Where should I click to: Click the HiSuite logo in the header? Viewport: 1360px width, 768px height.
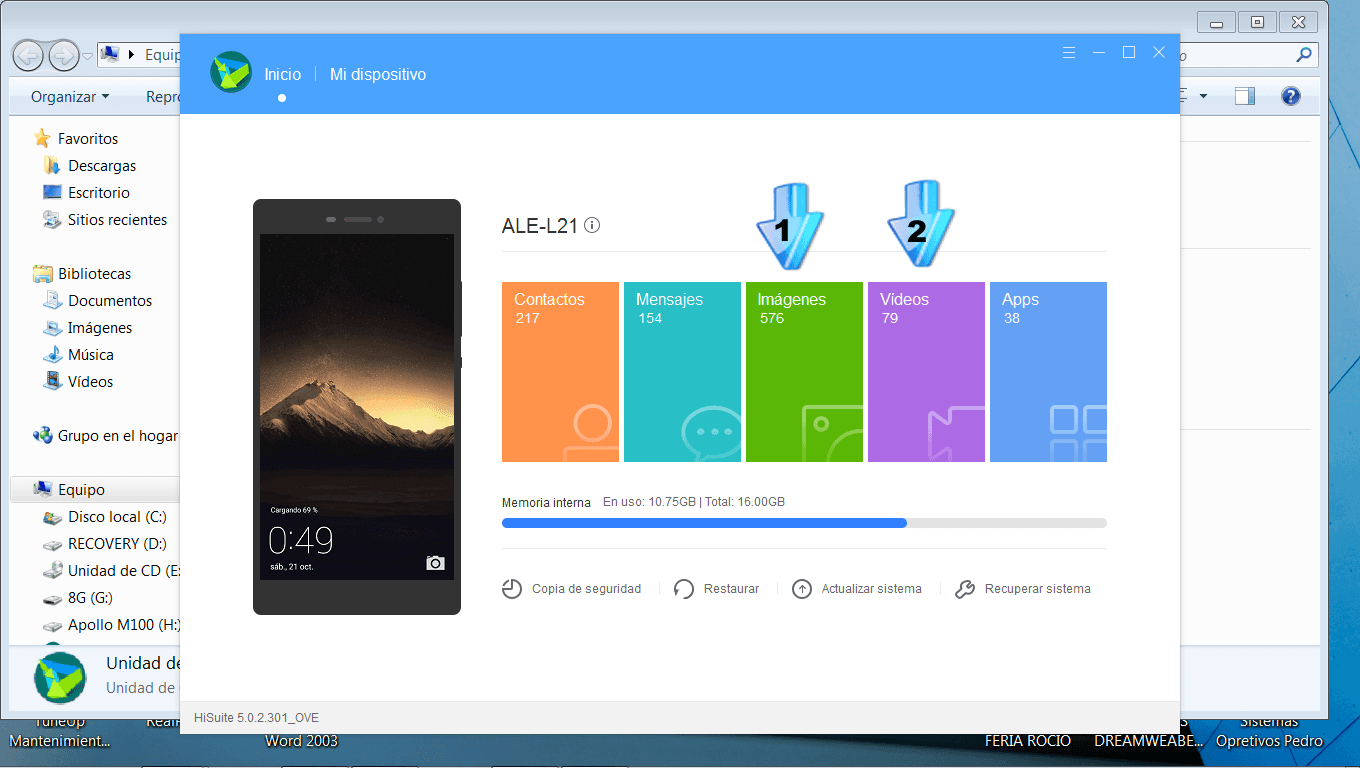[x=231, y=72]
